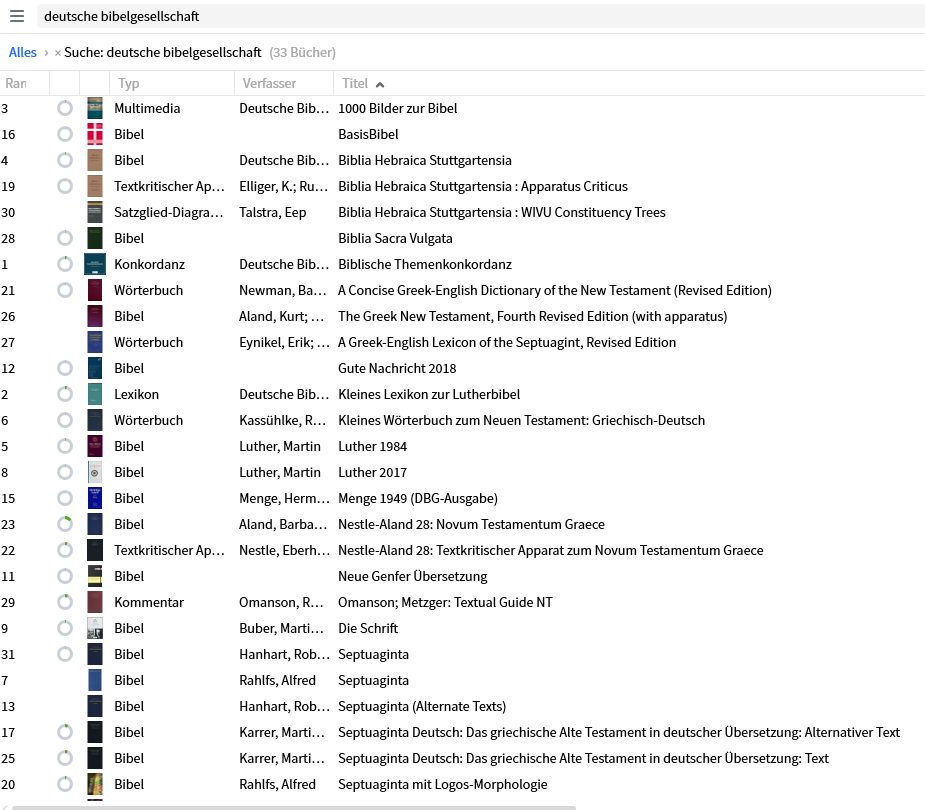Screen dimensions: 925x810
Task: Click progress circle of '1000 Bilder zur Bibel'
Action: click(x=65, y=108)
